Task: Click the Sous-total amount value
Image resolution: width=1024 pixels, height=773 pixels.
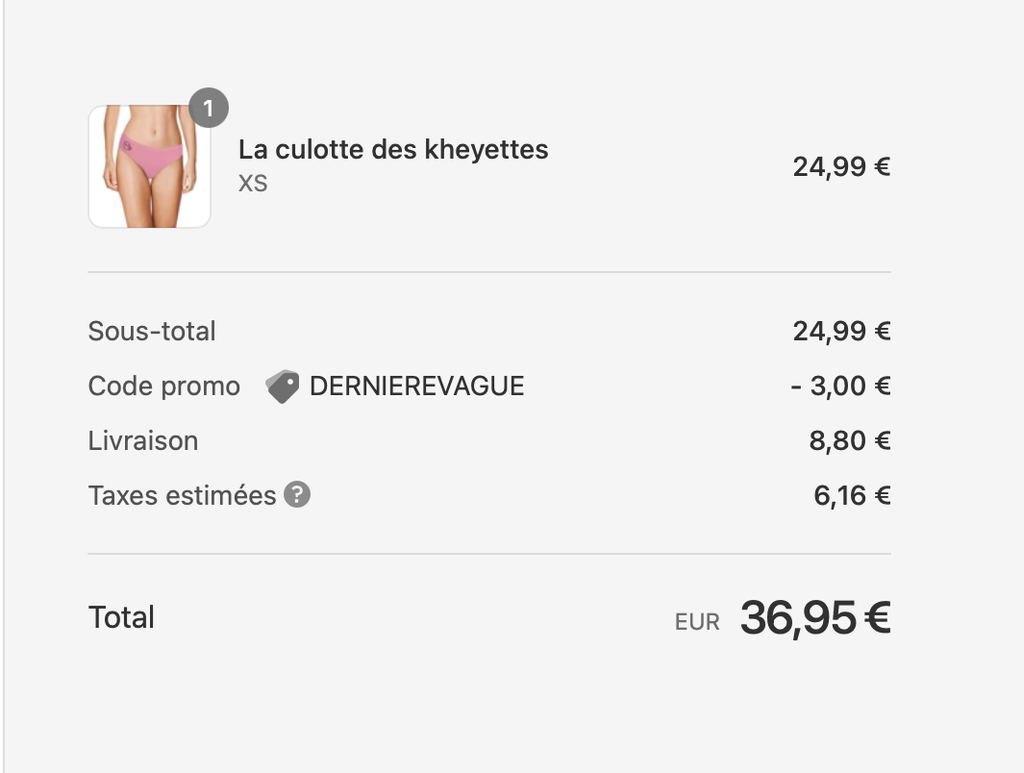Action: pos(841,331)
